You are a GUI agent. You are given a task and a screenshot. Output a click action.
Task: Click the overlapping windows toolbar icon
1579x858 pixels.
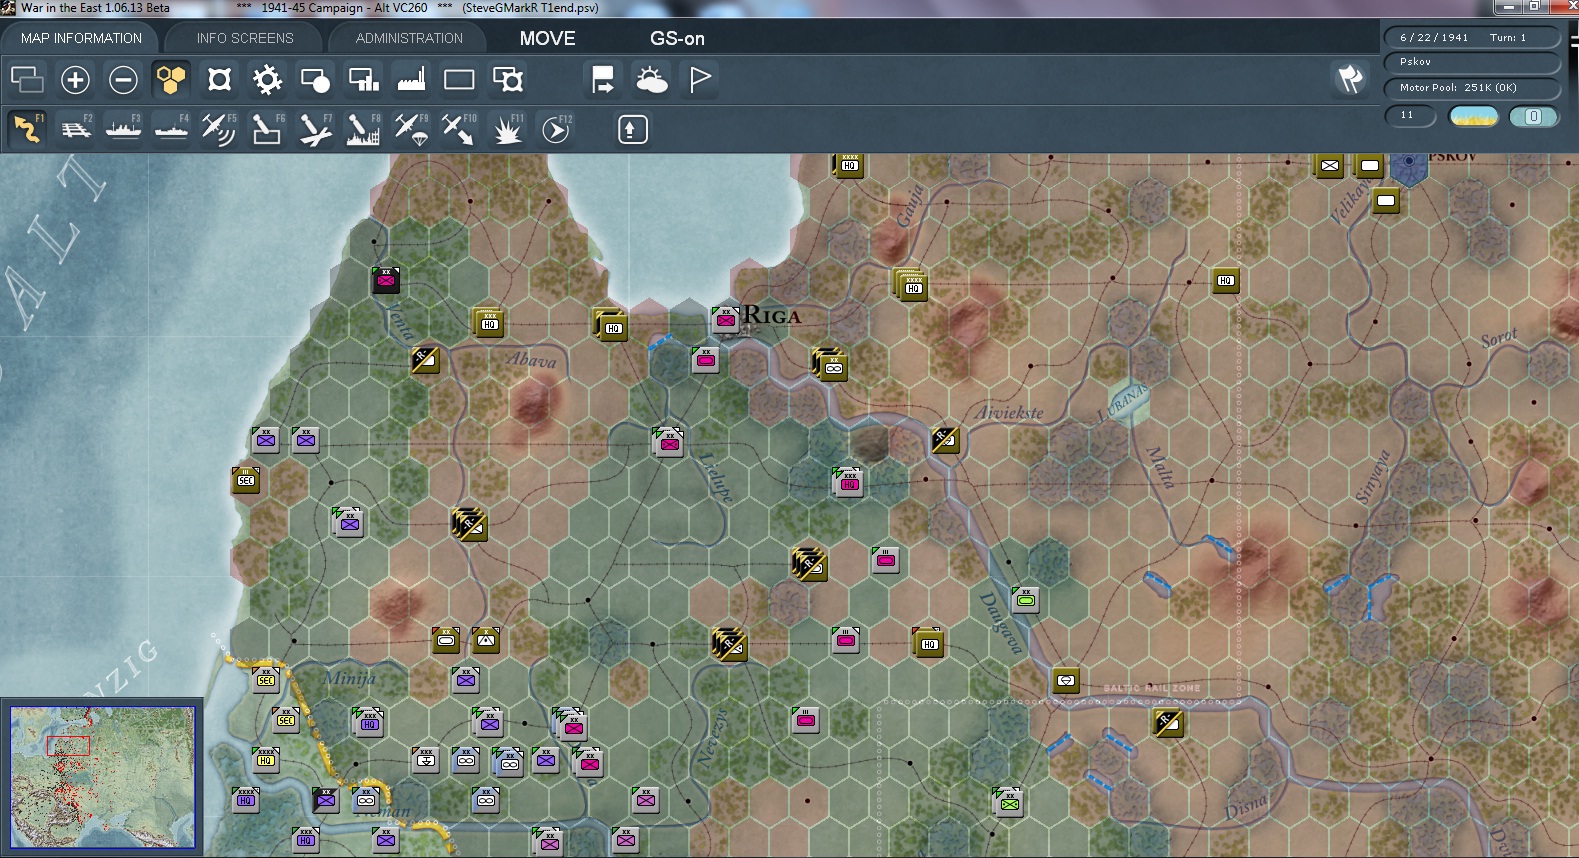pyautogui.click(x=27, y=79)
